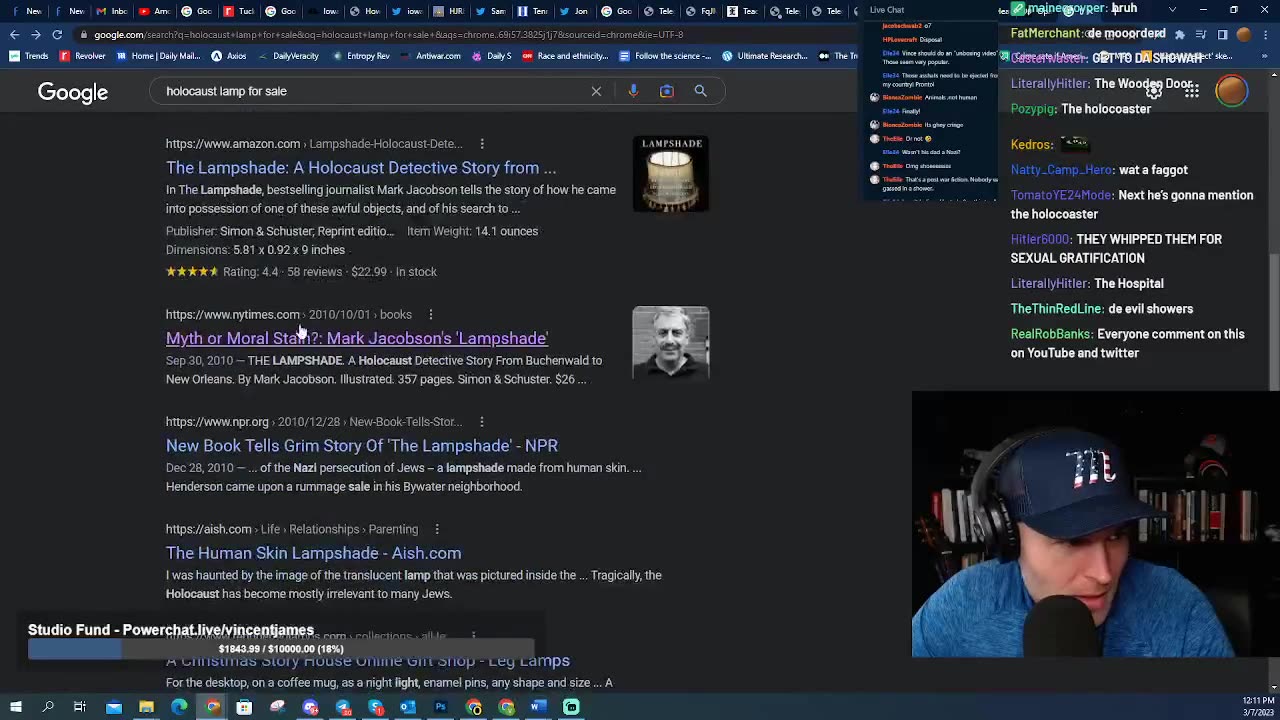This screenshot has height=720, width=1280.
Task: Open options menu for the amazon.com result
Action: click(x=482, y=144)
